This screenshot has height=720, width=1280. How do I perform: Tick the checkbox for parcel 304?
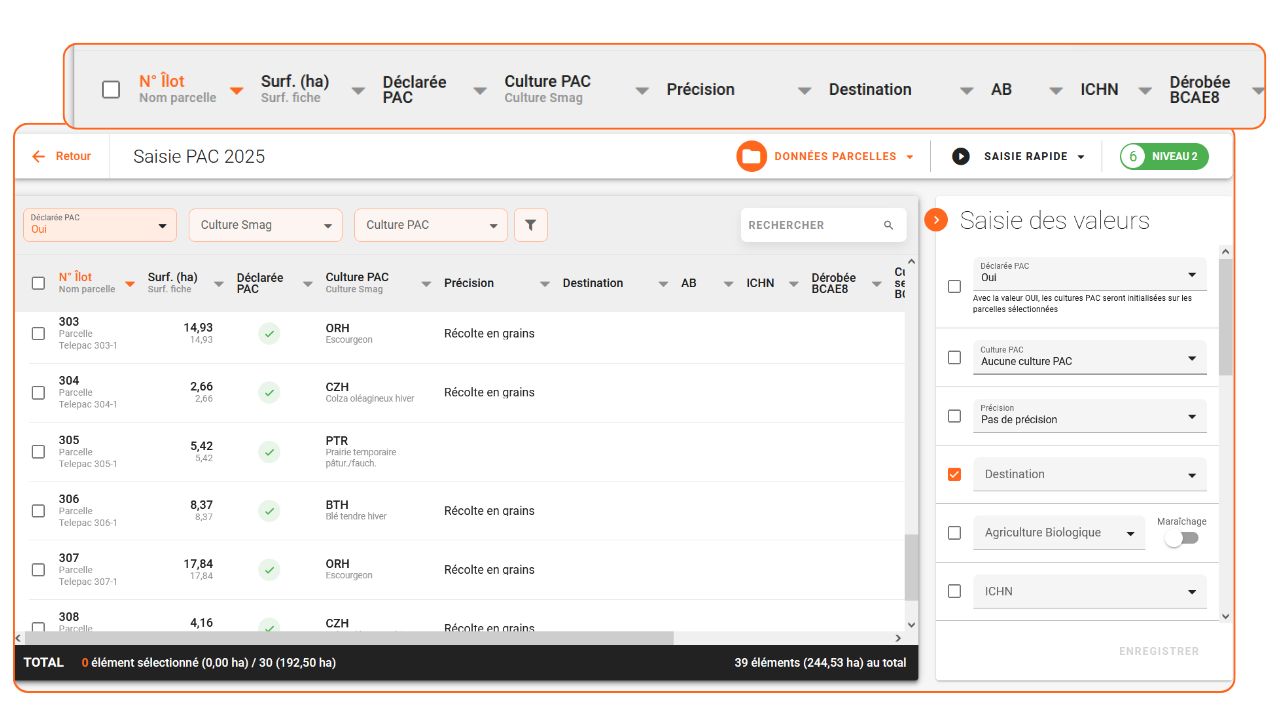tap(38, 393)
